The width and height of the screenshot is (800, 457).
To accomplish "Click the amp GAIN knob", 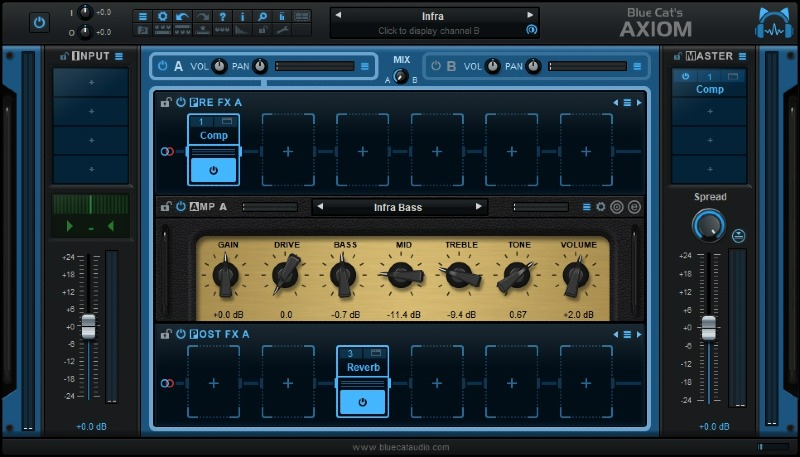I will (226, 276).
